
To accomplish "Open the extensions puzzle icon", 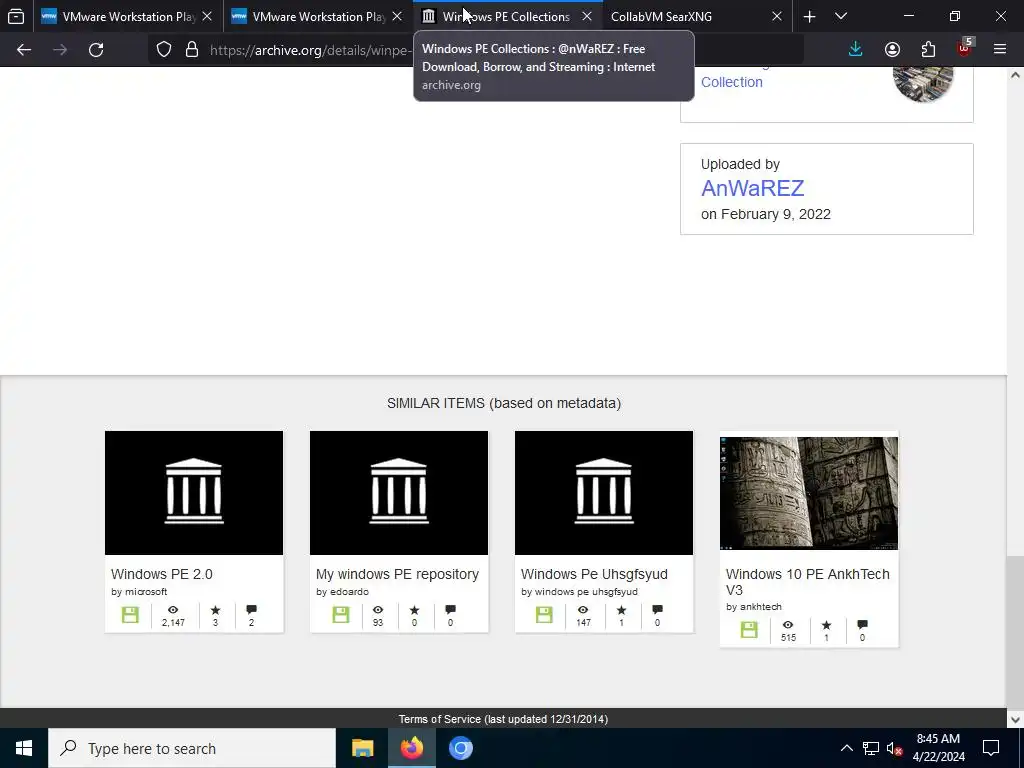I will tap(928, 50).
